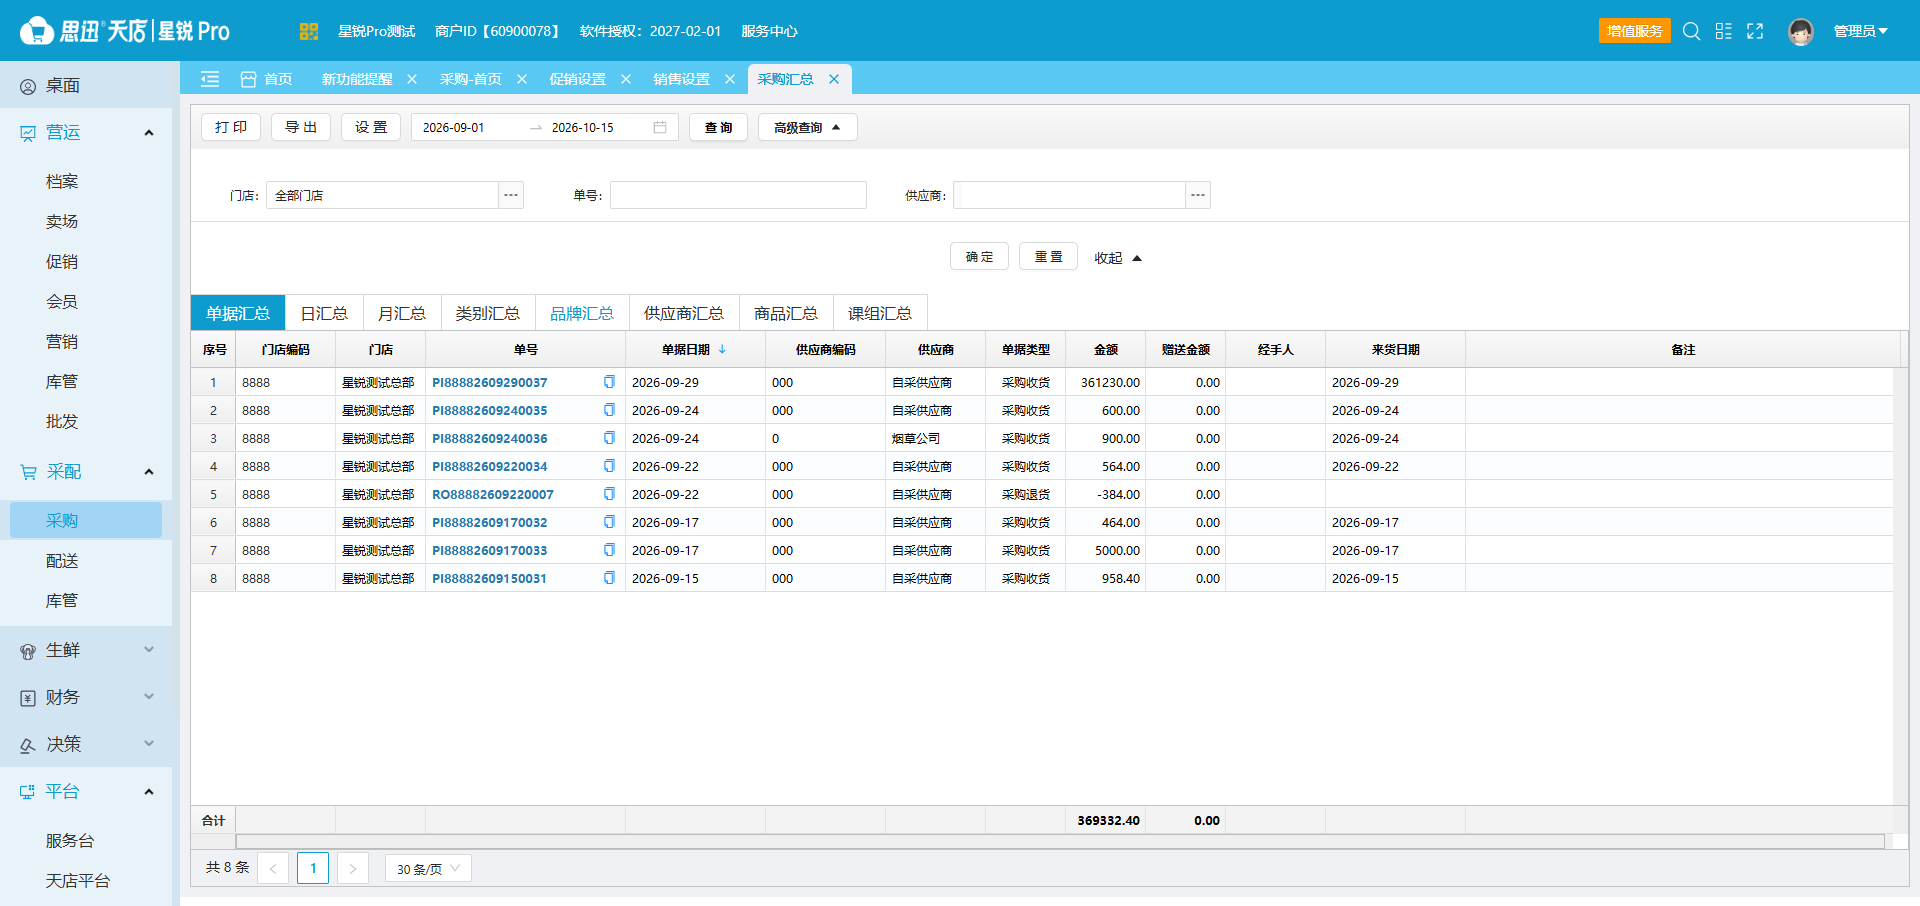This screenshot has width=1920, height=906.
Task: Close the 采购汇总 tab
Action: pyautogui.click(x=834, y=79)
